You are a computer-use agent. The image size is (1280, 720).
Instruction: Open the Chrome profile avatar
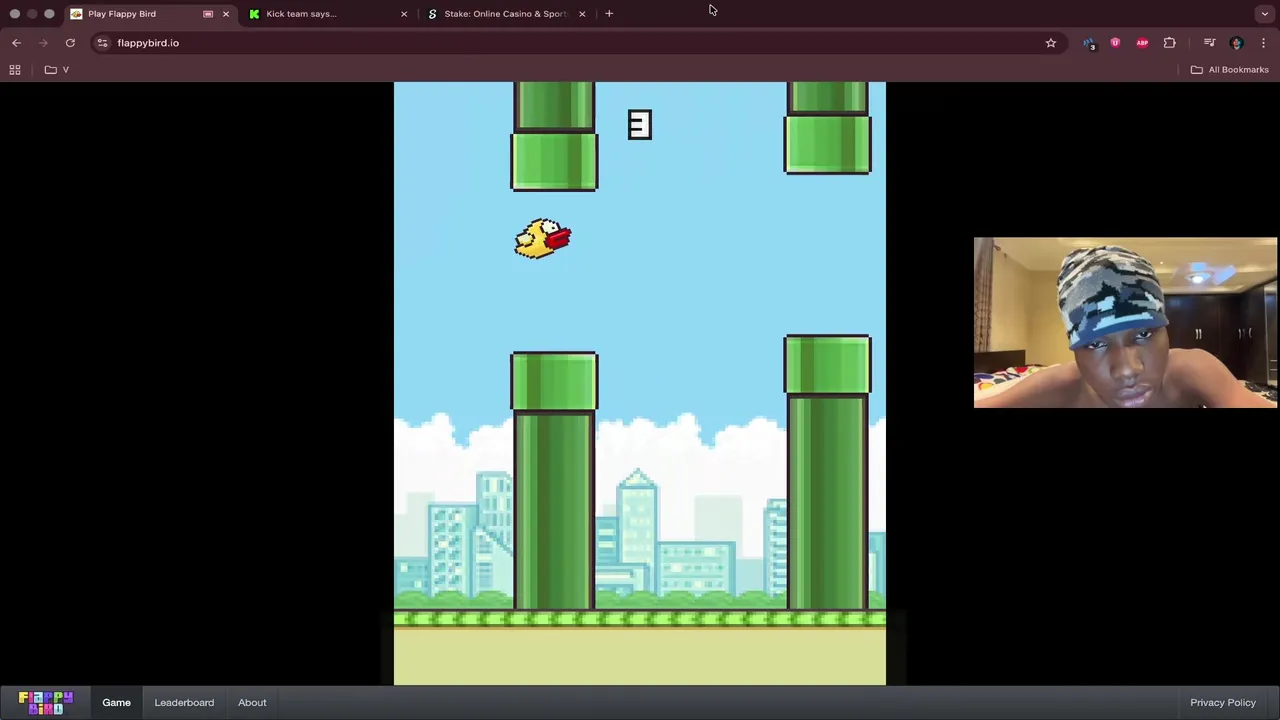pos(1237,43)
